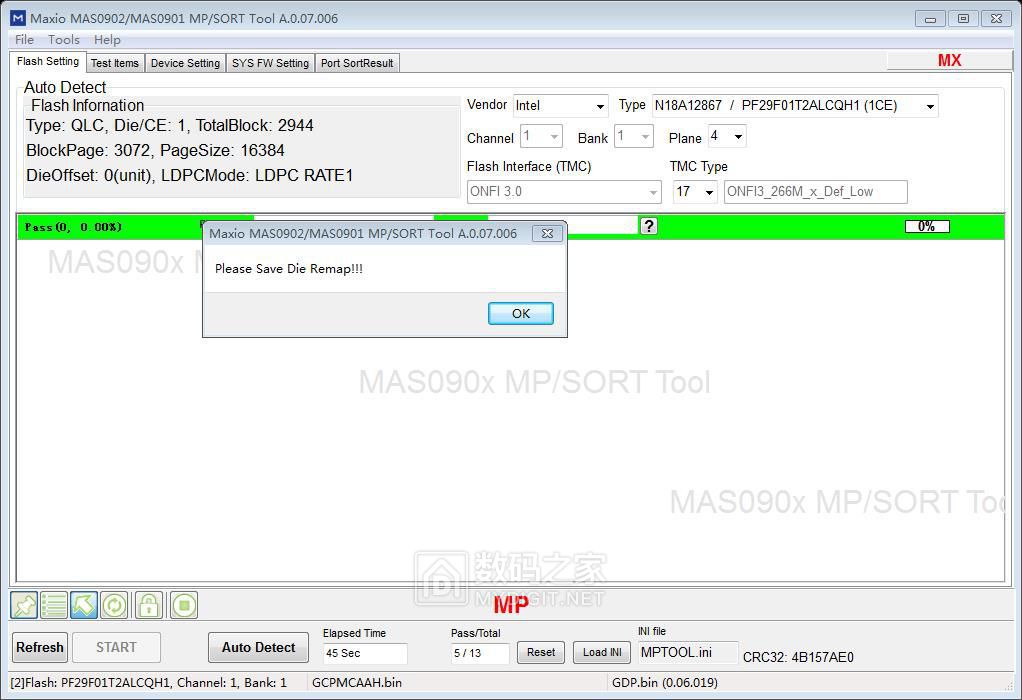Click the question mark icon on the green bar
The width and height of the screenshot is (1022, 700).
pyautogui.click(x=648, y=226)
